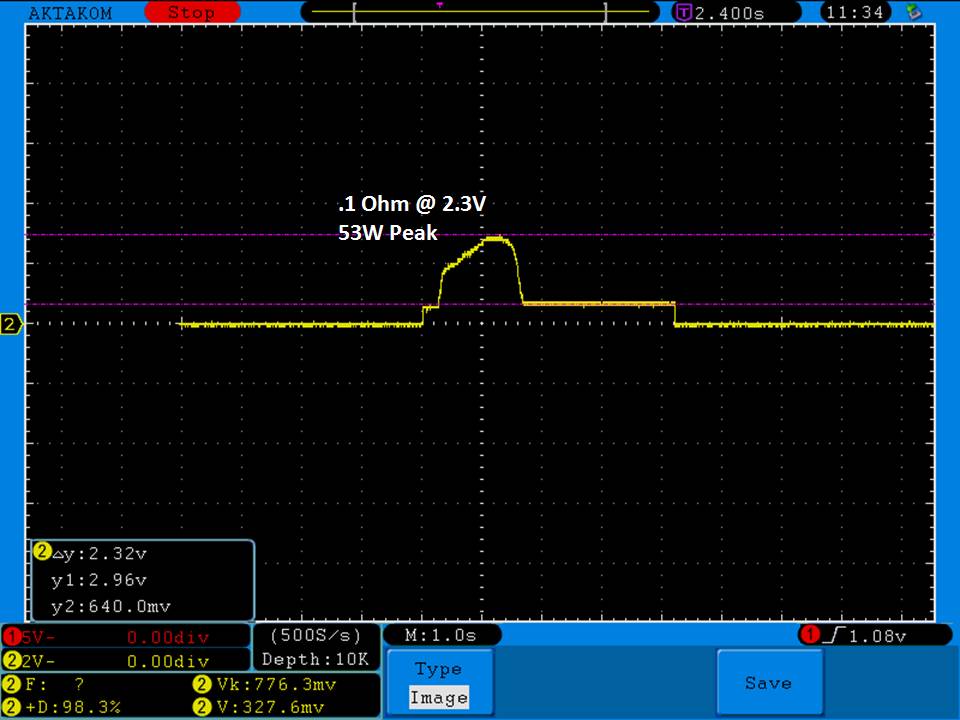Click the trigger edge icon beside 1.08v
This screenshot has width=960, height=720.
coord(833,635)
